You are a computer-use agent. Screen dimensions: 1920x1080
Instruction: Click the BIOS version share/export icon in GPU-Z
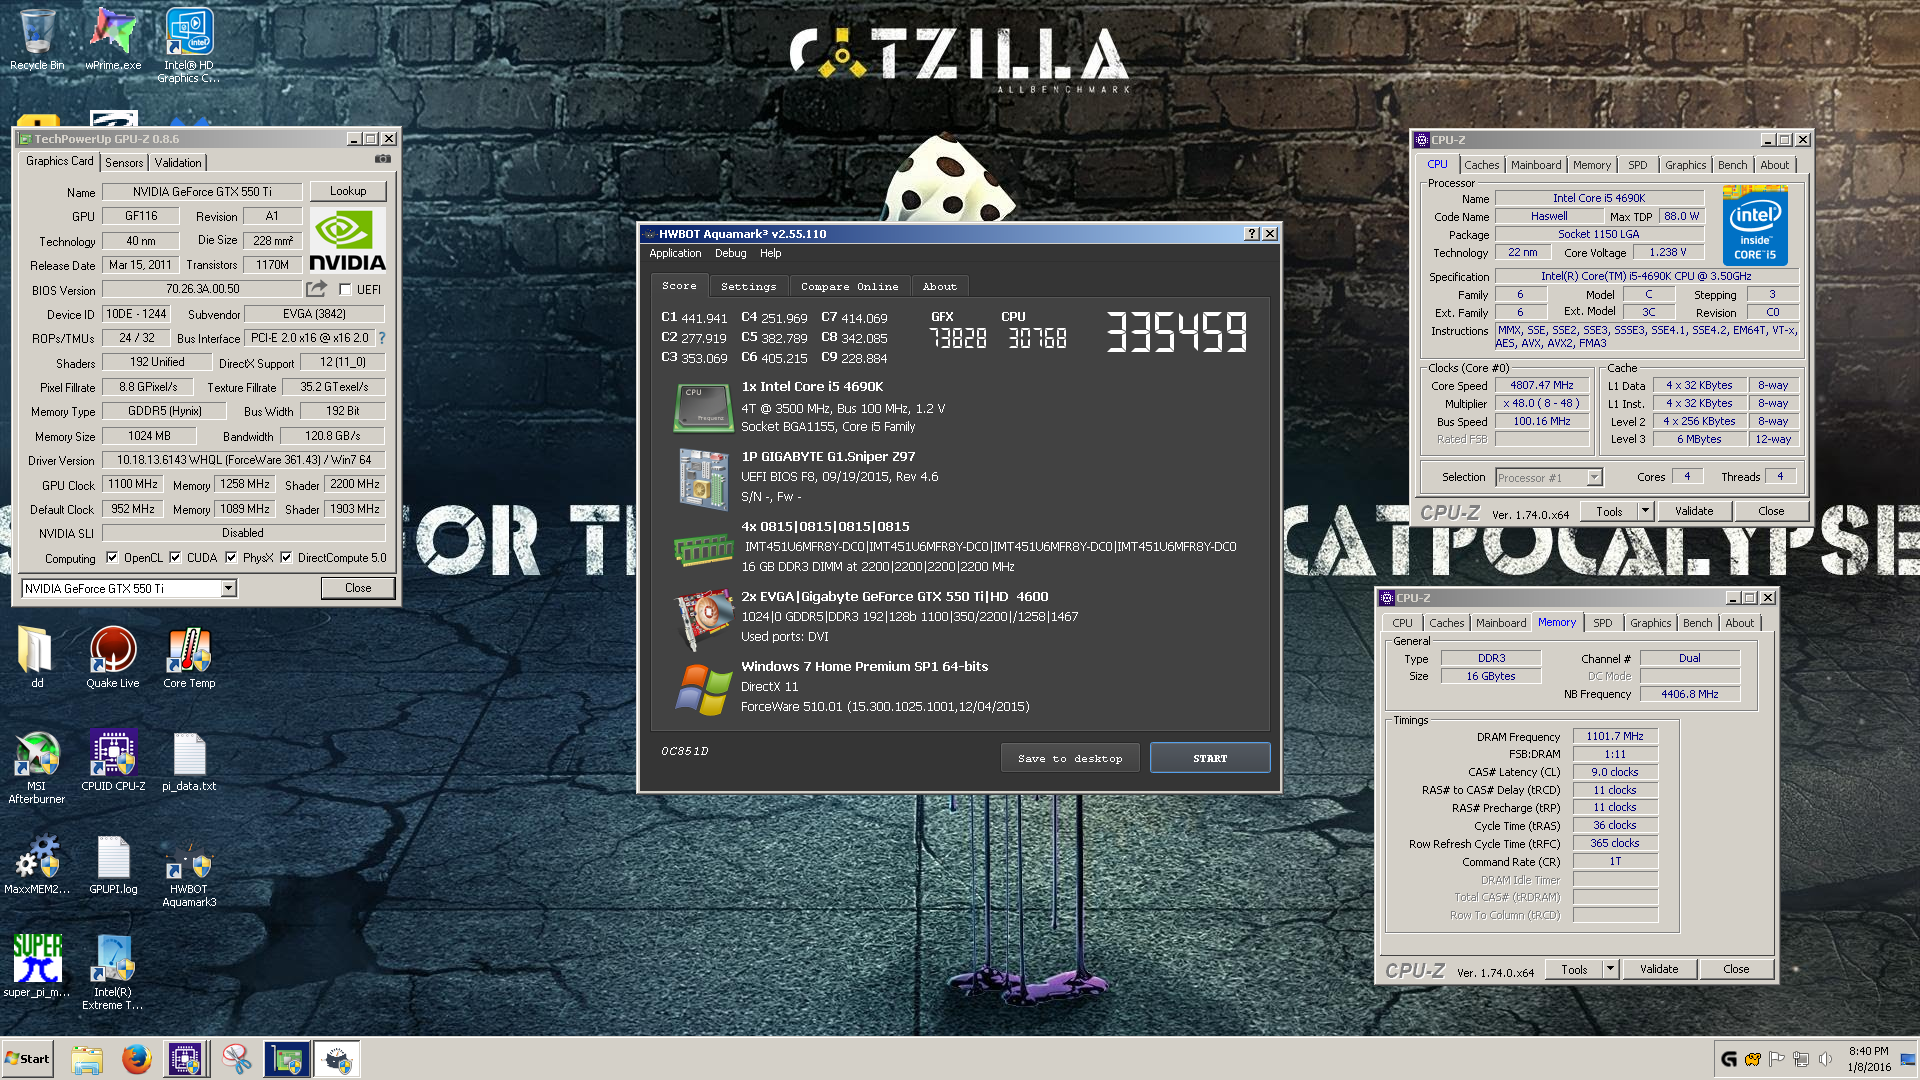tap(316, 289)
